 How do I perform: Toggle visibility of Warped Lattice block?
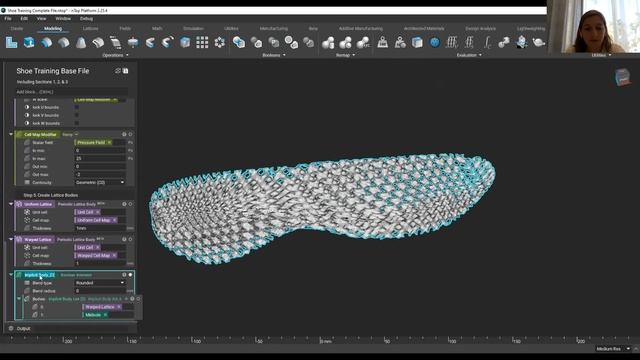(131, 240)
